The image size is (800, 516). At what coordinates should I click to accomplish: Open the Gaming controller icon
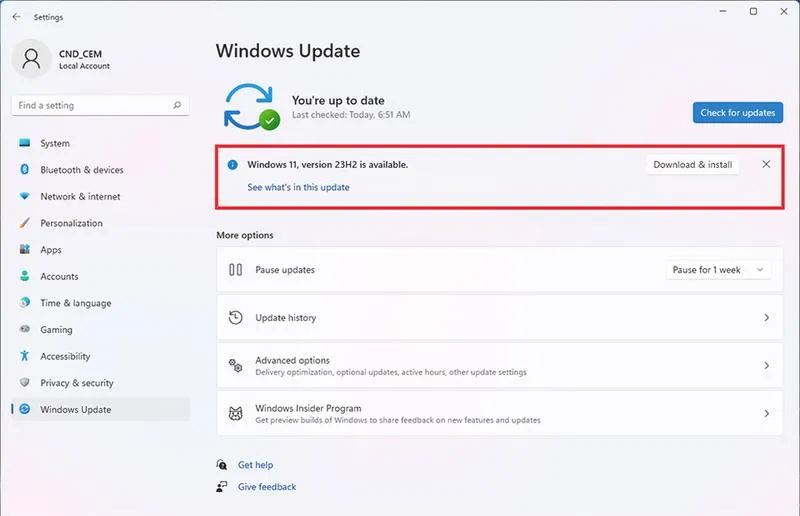point(24,329)
